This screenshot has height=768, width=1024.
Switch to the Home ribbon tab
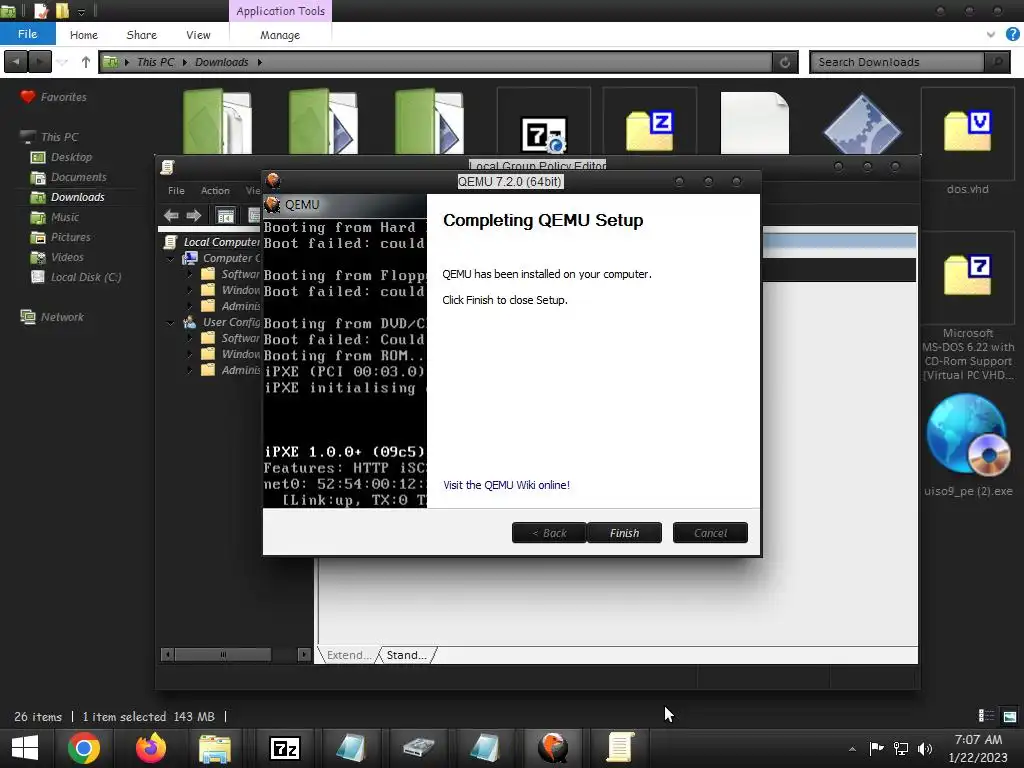pos(84,35)
